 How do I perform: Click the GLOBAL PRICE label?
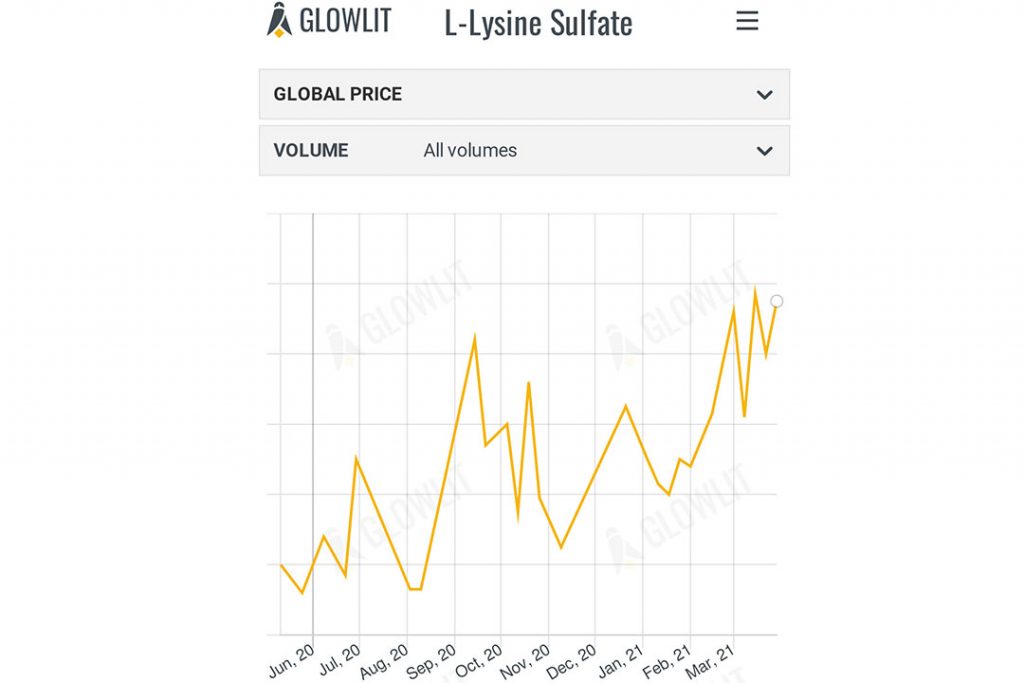pyautogui.click(x=337, y=94)
